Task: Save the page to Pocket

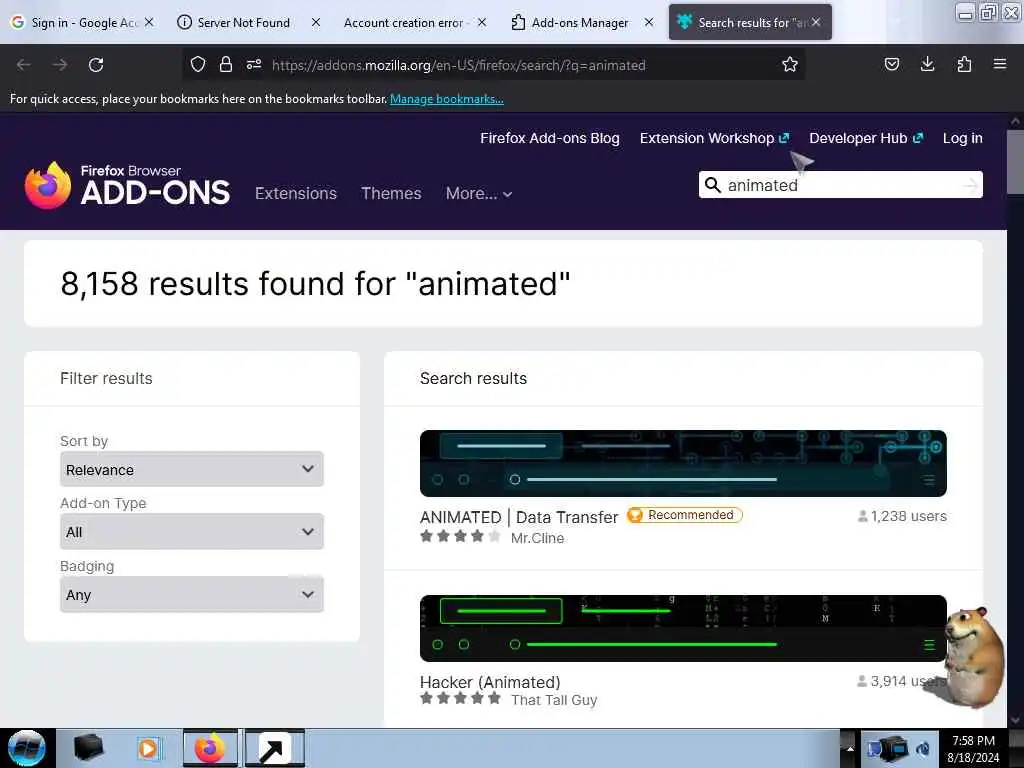Action: [x=891, y=64]
